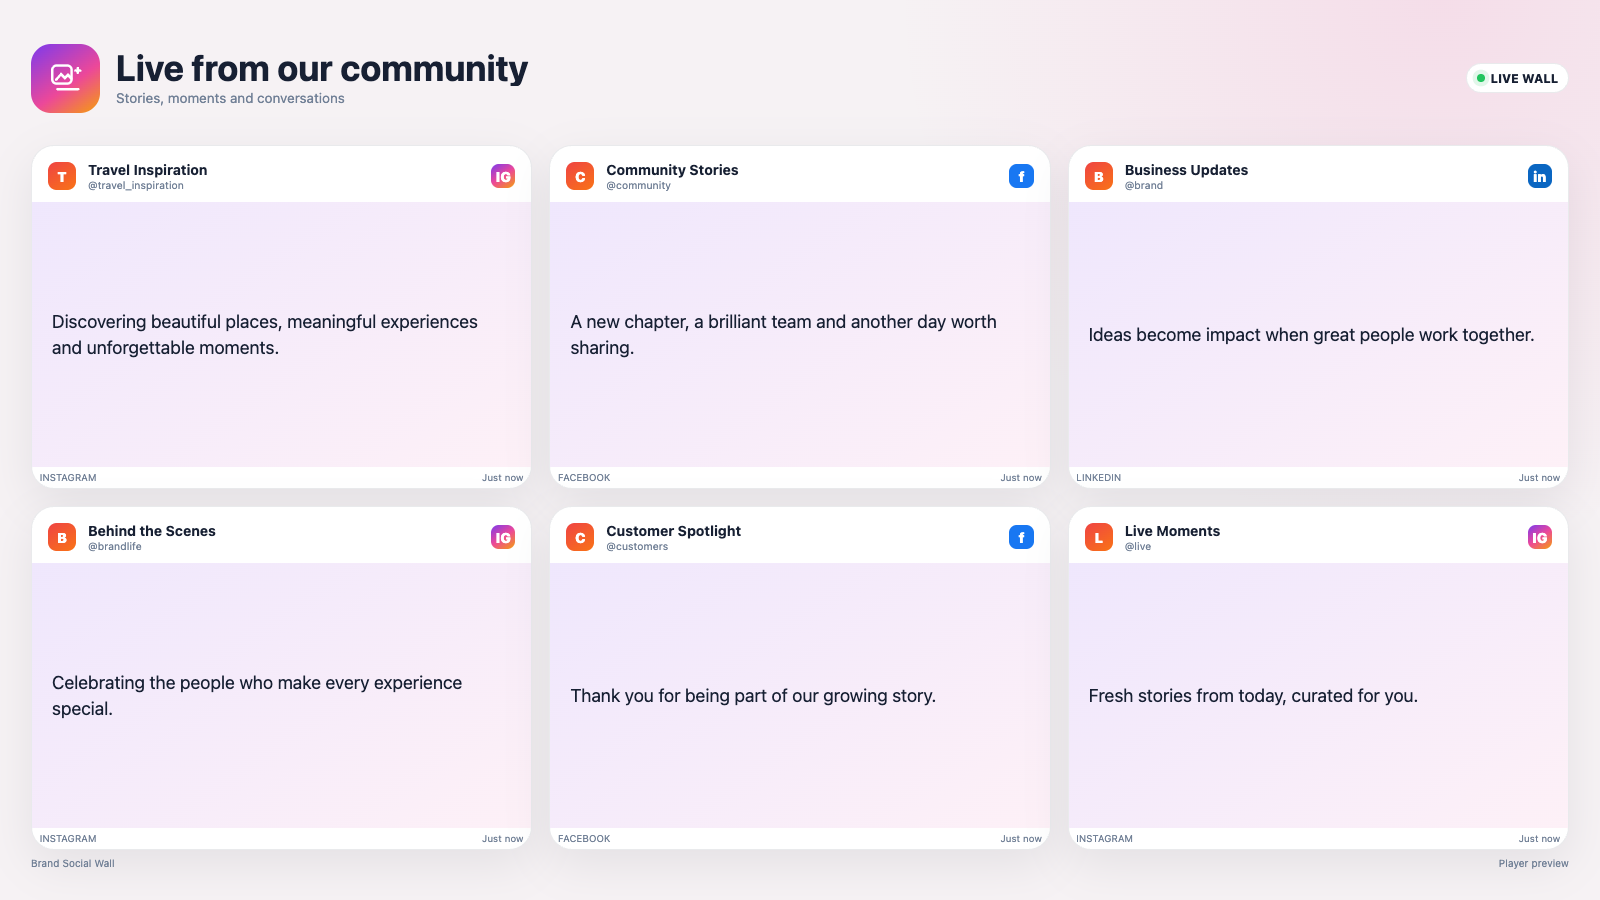Click the Instagram icon on Behind the Scenes card

pyautogui.click(x=503, y=537)
